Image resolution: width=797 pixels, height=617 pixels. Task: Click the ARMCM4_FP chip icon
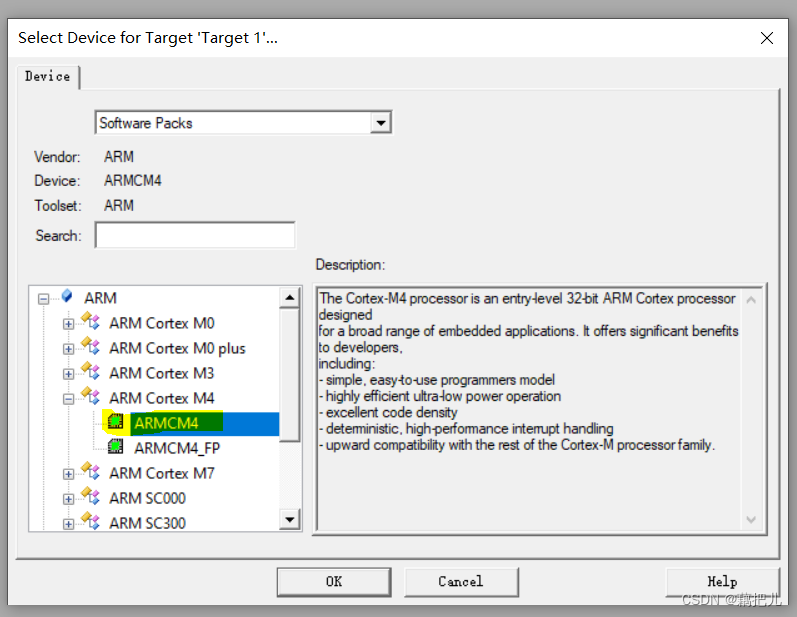(115, 446)
